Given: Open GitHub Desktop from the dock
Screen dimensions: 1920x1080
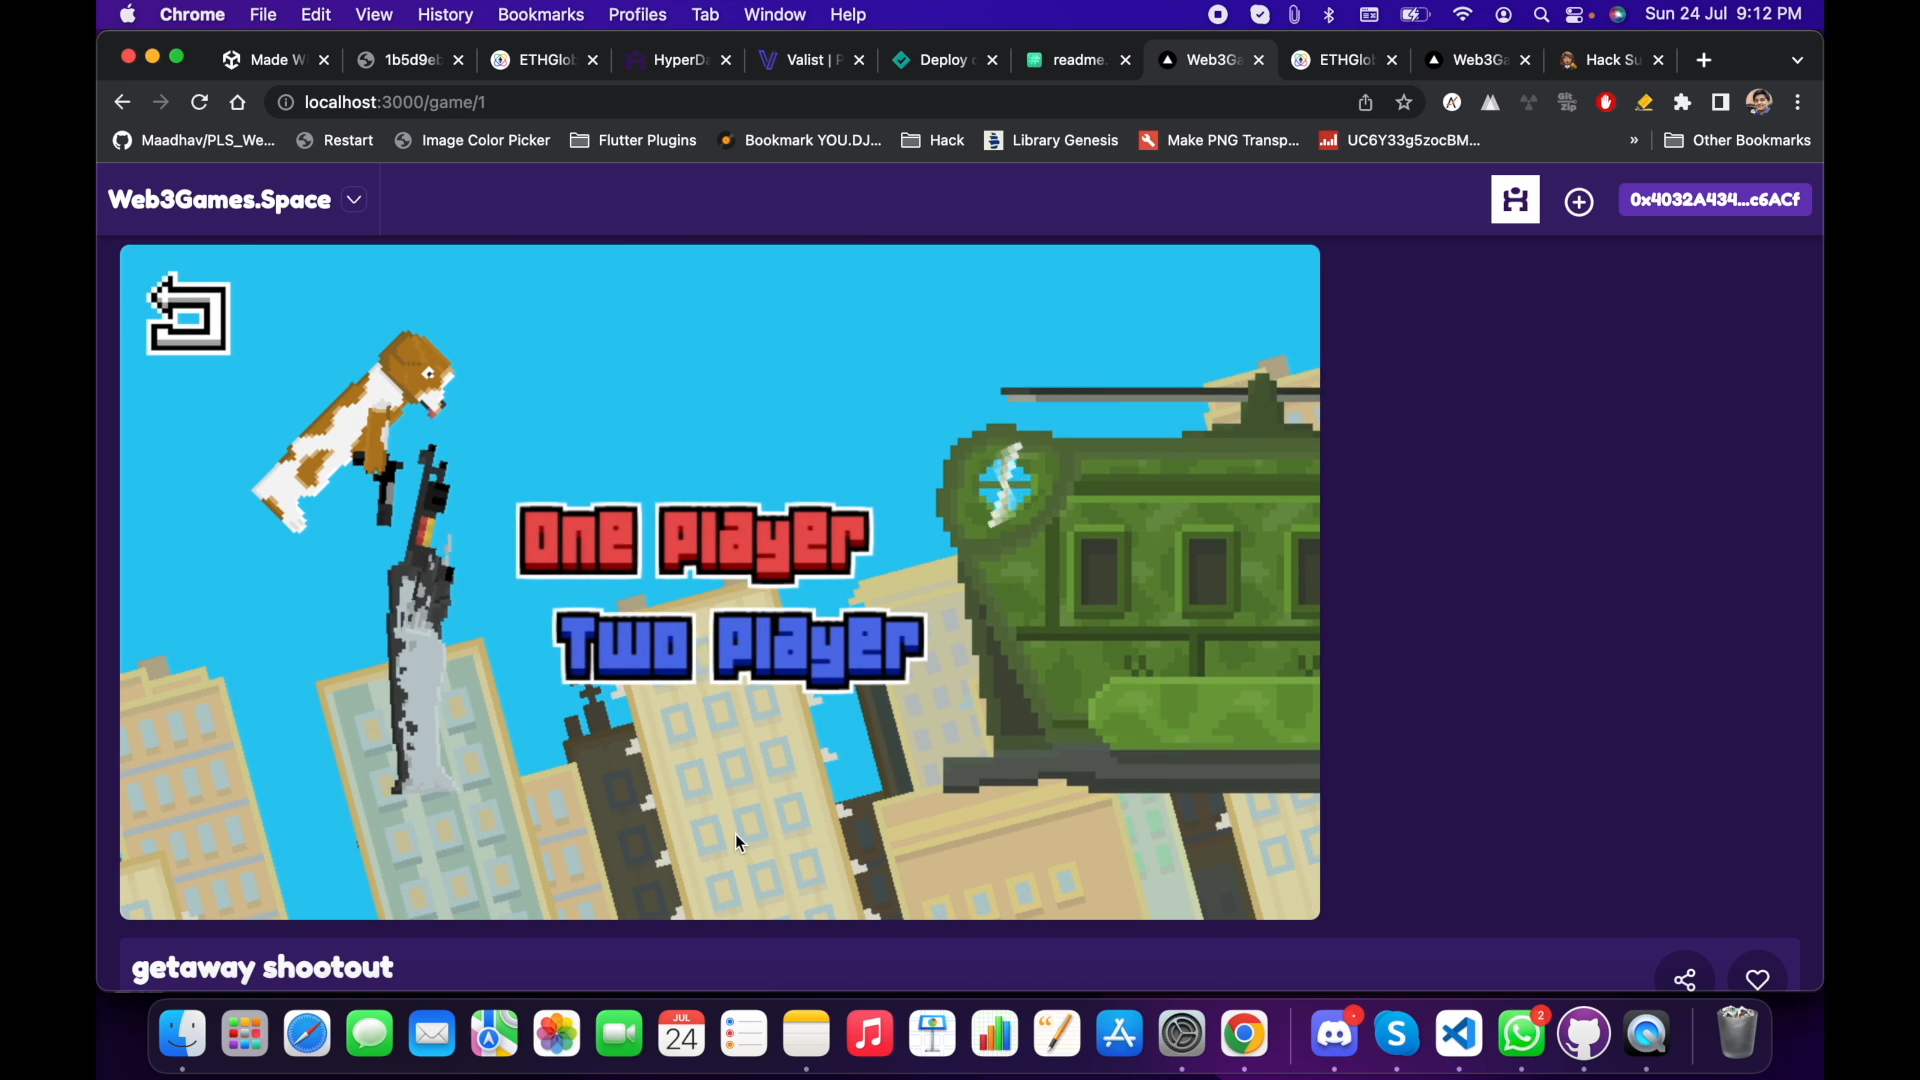Looking at the screenshot, I should tap(1585, 1034).
